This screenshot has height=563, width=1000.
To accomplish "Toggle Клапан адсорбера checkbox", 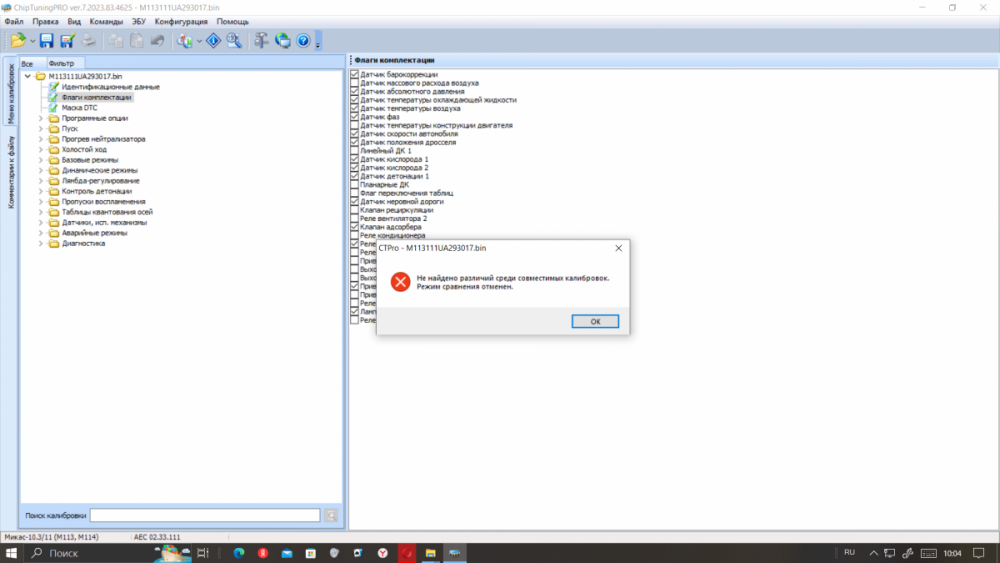I will 355,227.
